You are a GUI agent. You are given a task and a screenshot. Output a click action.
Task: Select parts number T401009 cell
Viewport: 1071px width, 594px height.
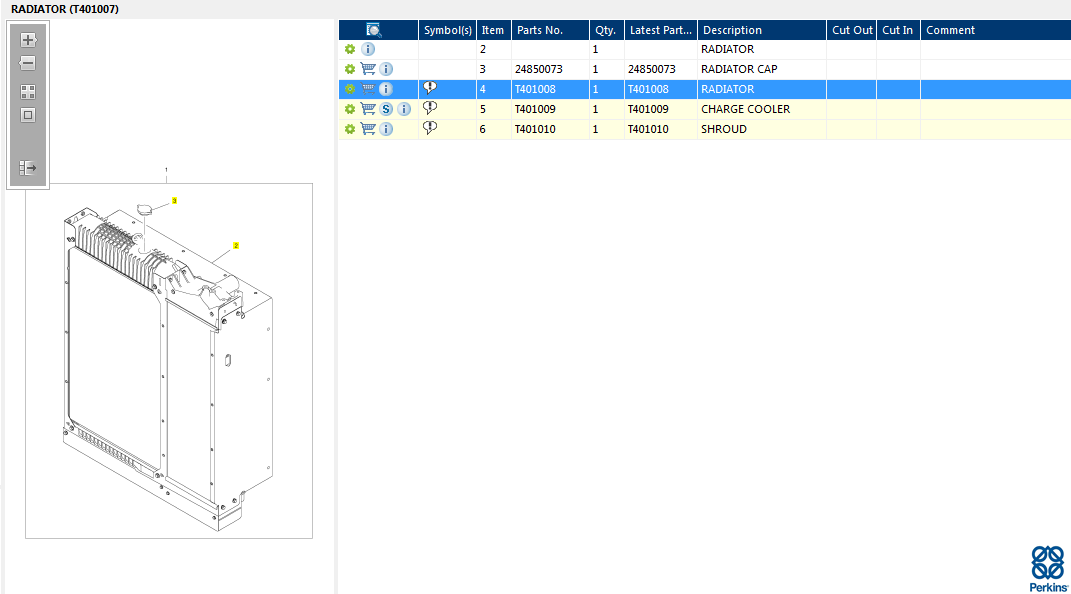point(551,109)
